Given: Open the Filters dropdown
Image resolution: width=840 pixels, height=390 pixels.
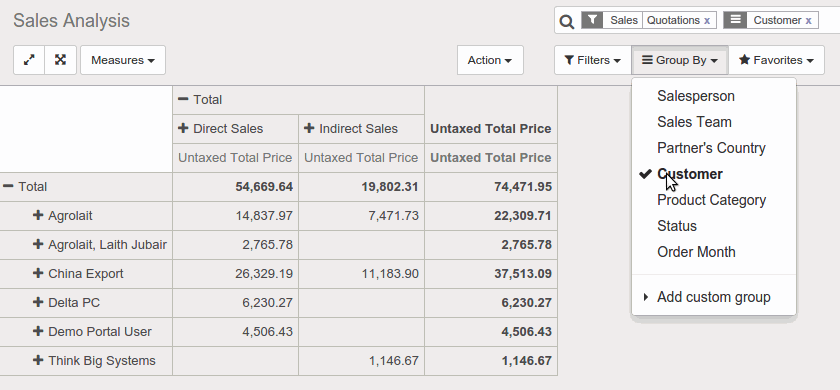Looking at the screenshot, I should click(x=592, y=60).
